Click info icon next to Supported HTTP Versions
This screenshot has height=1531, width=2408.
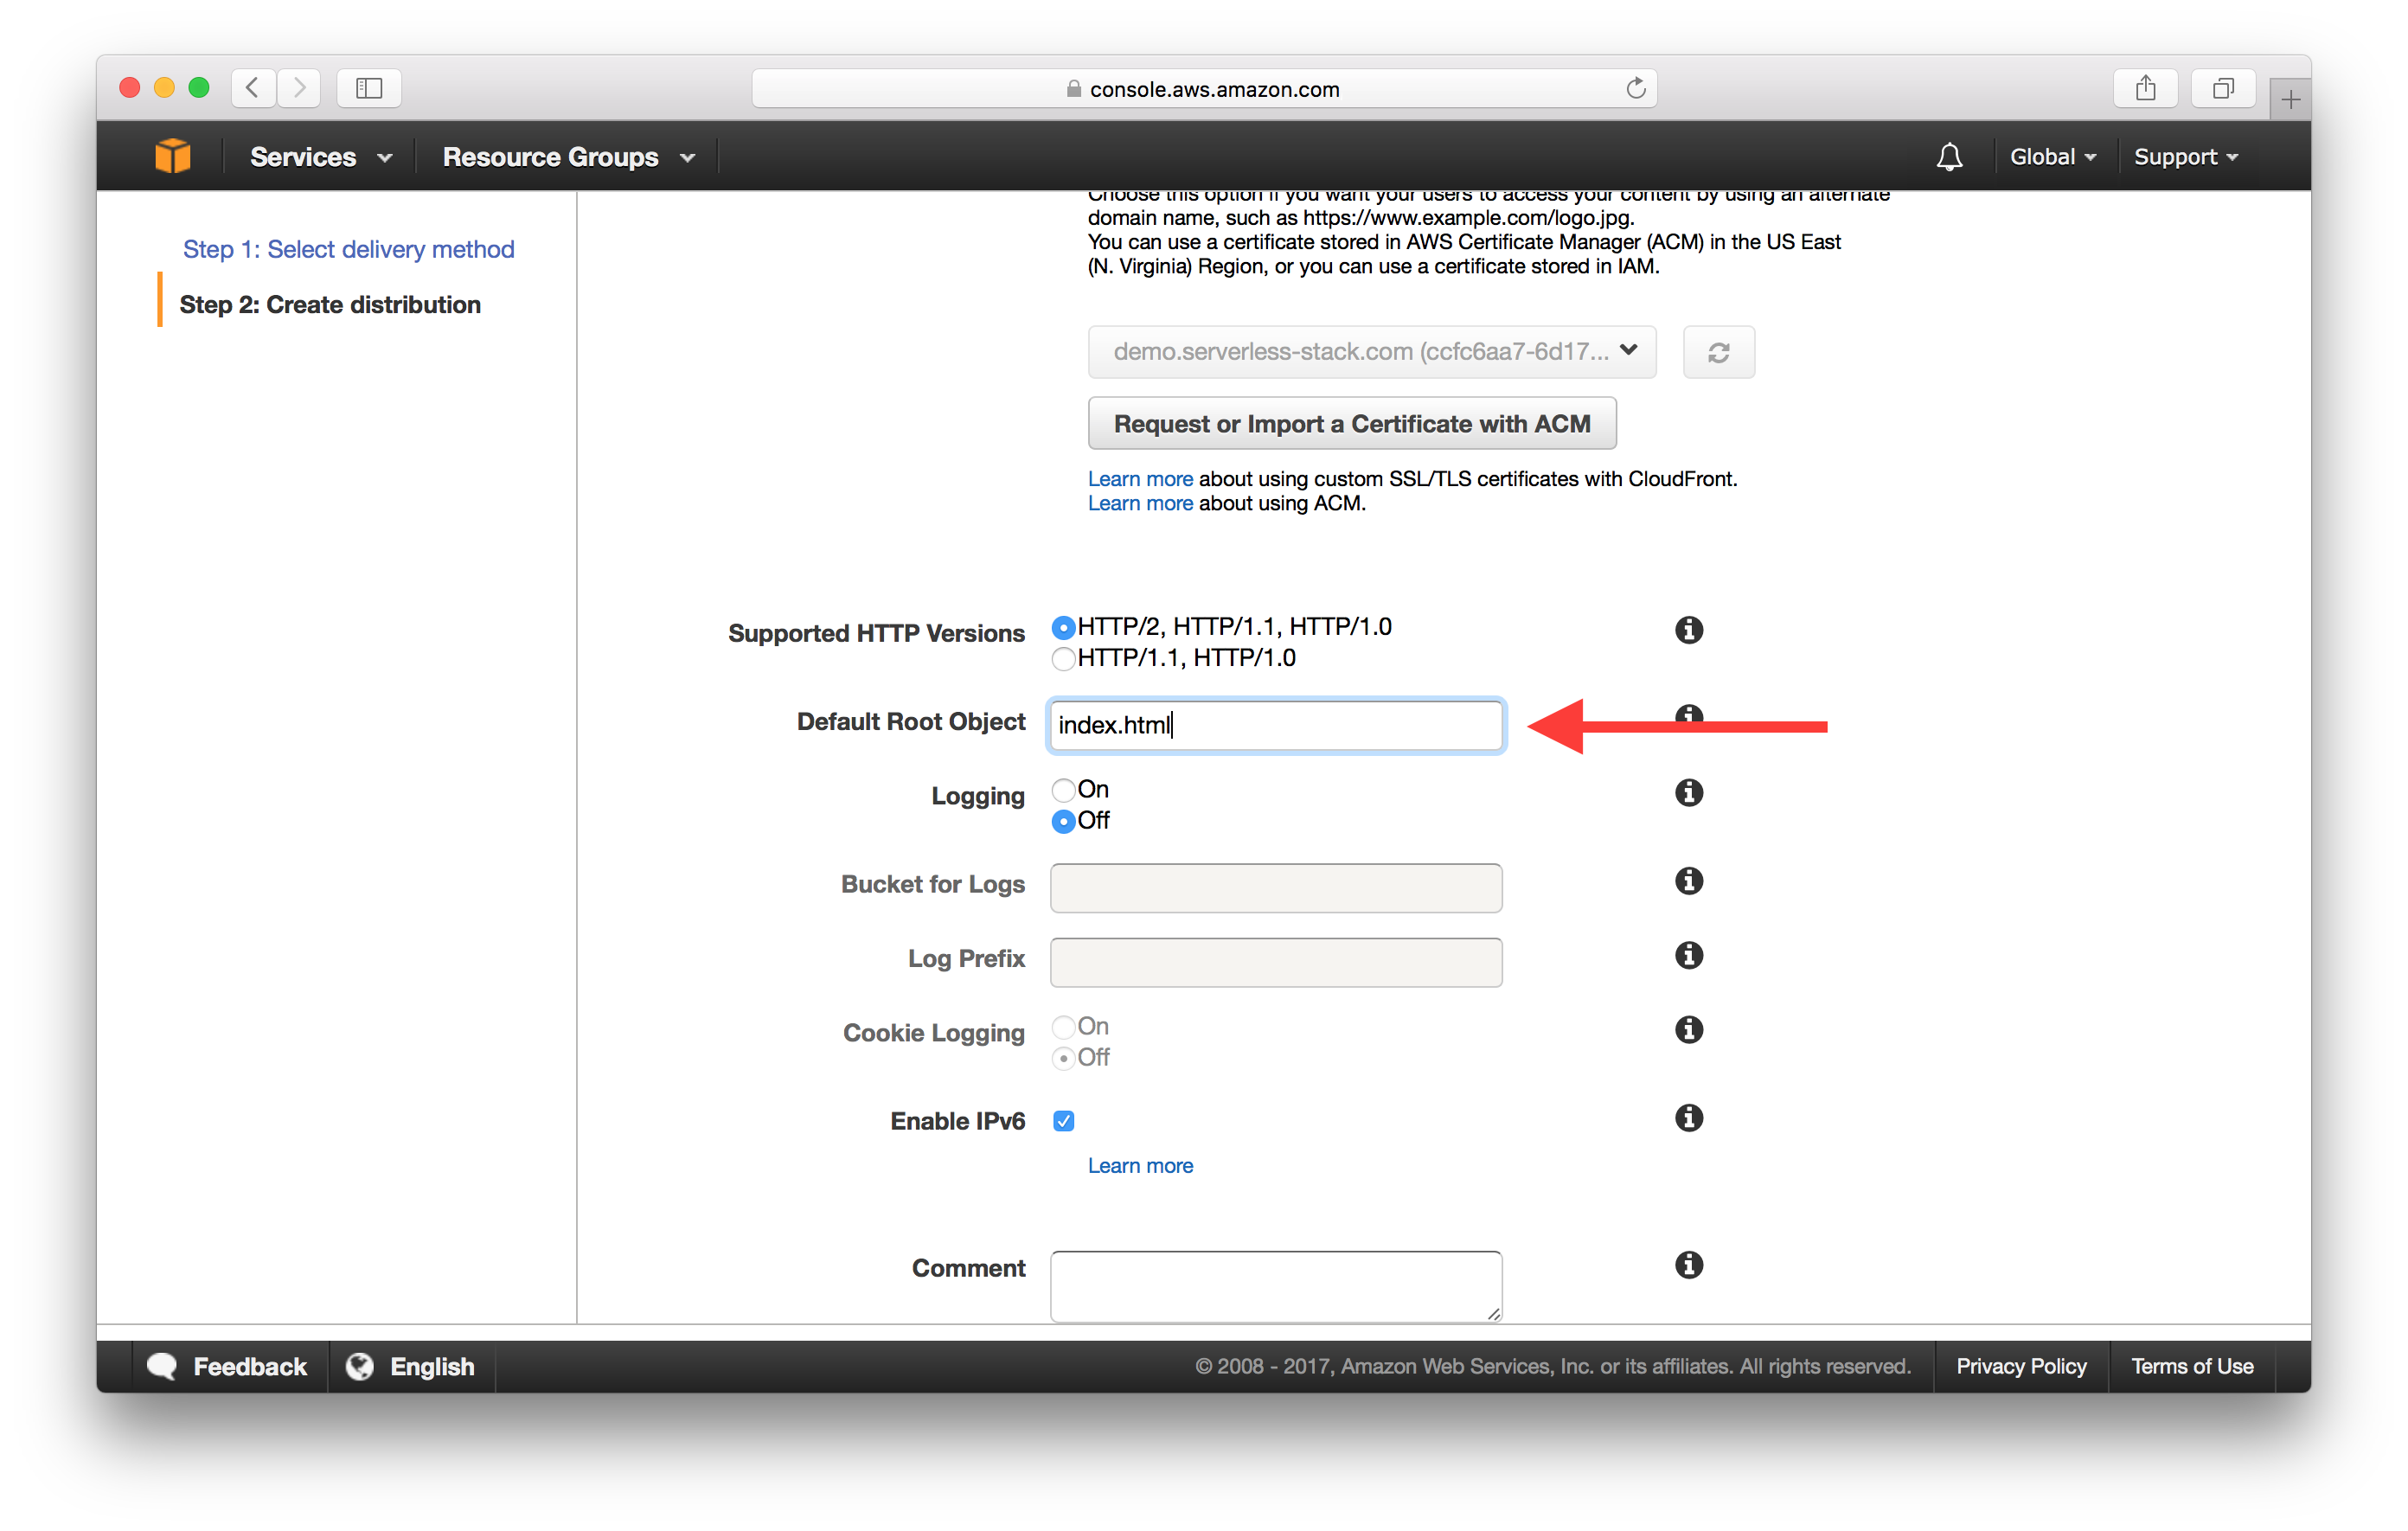click(1688, 630)
